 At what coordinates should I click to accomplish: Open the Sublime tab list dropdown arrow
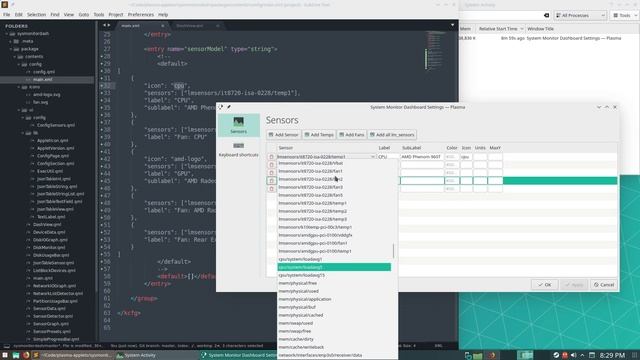pyautogui.click(x=452, y=25)
